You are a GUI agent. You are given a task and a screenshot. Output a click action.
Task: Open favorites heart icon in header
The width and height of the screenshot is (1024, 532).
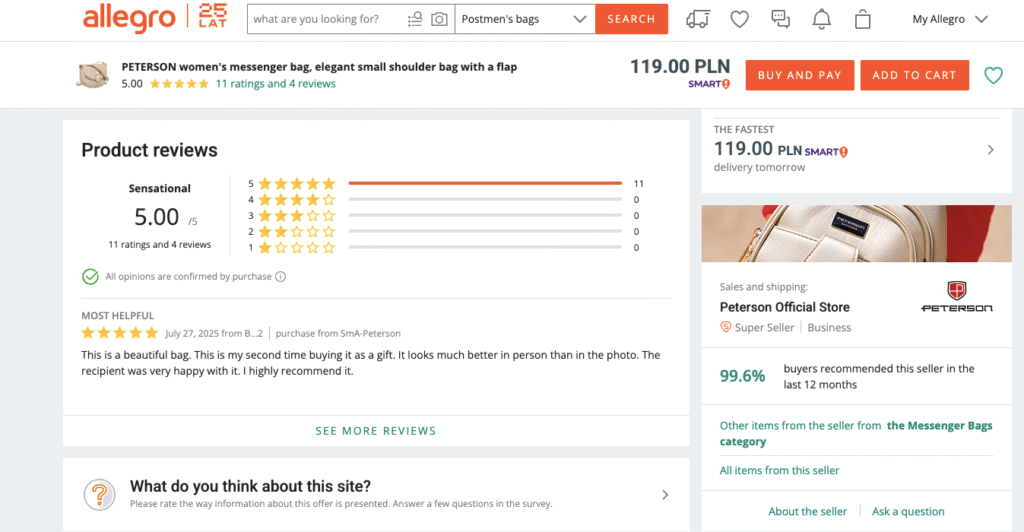pyautogui.click(x=740, y=19)
